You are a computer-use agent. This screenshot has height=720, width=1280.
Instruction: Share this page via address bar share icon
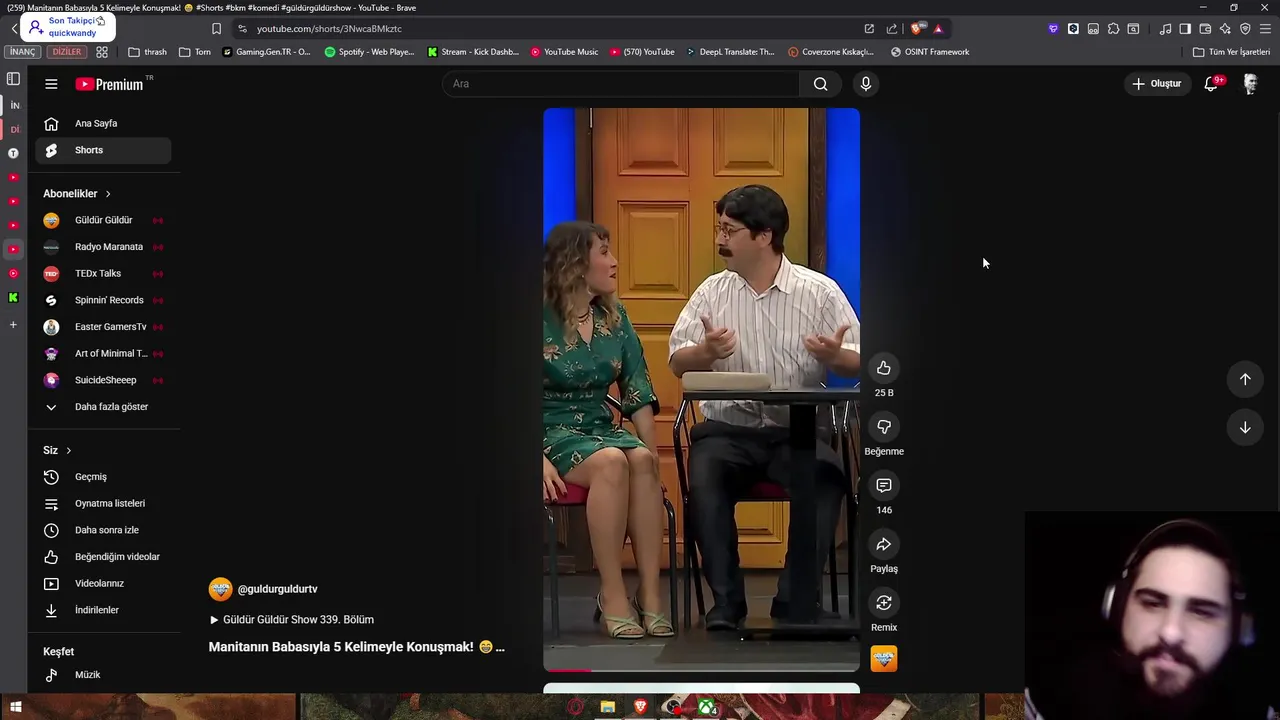tap(892, 29)
